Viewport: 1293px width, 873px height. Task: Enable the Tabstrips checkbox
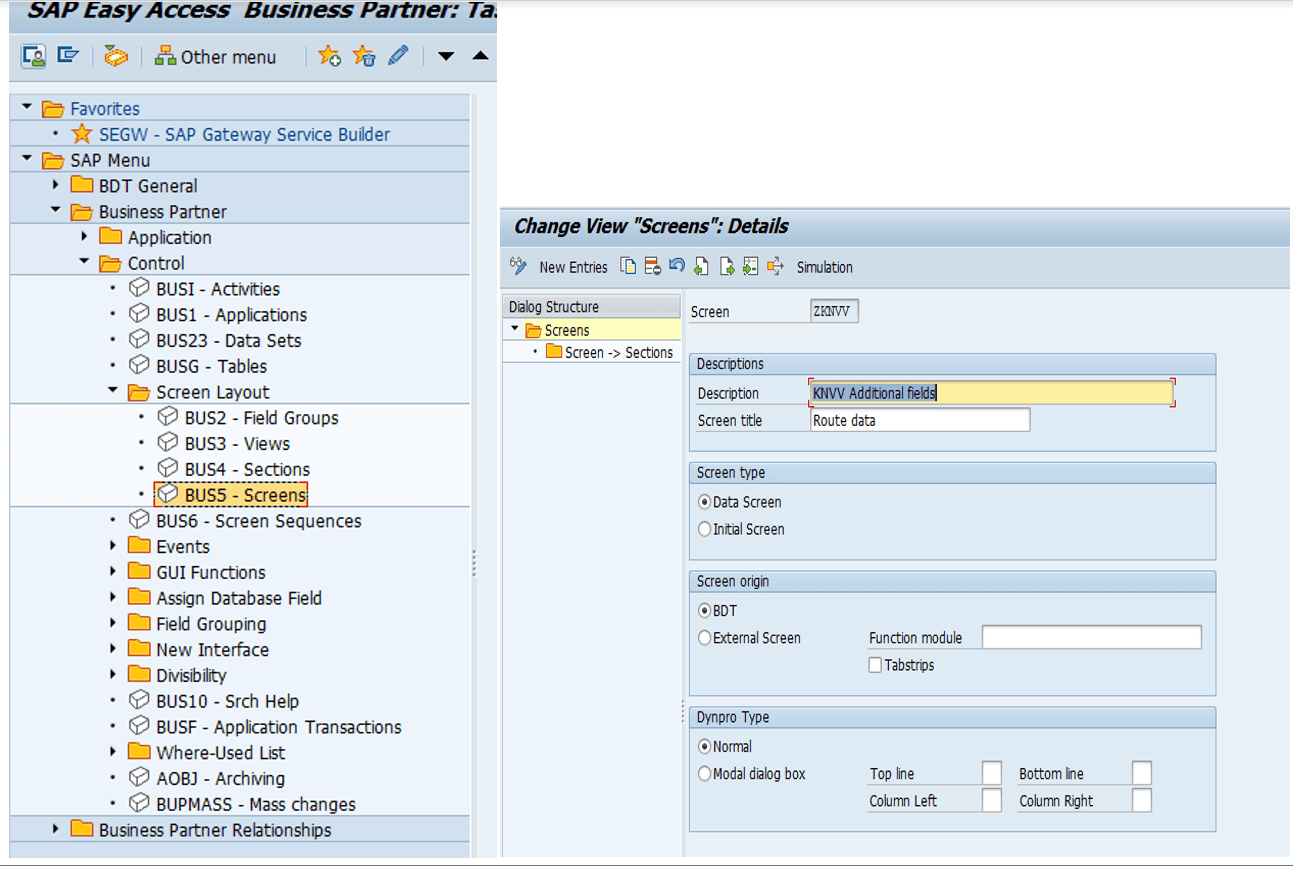coord(875,664)
